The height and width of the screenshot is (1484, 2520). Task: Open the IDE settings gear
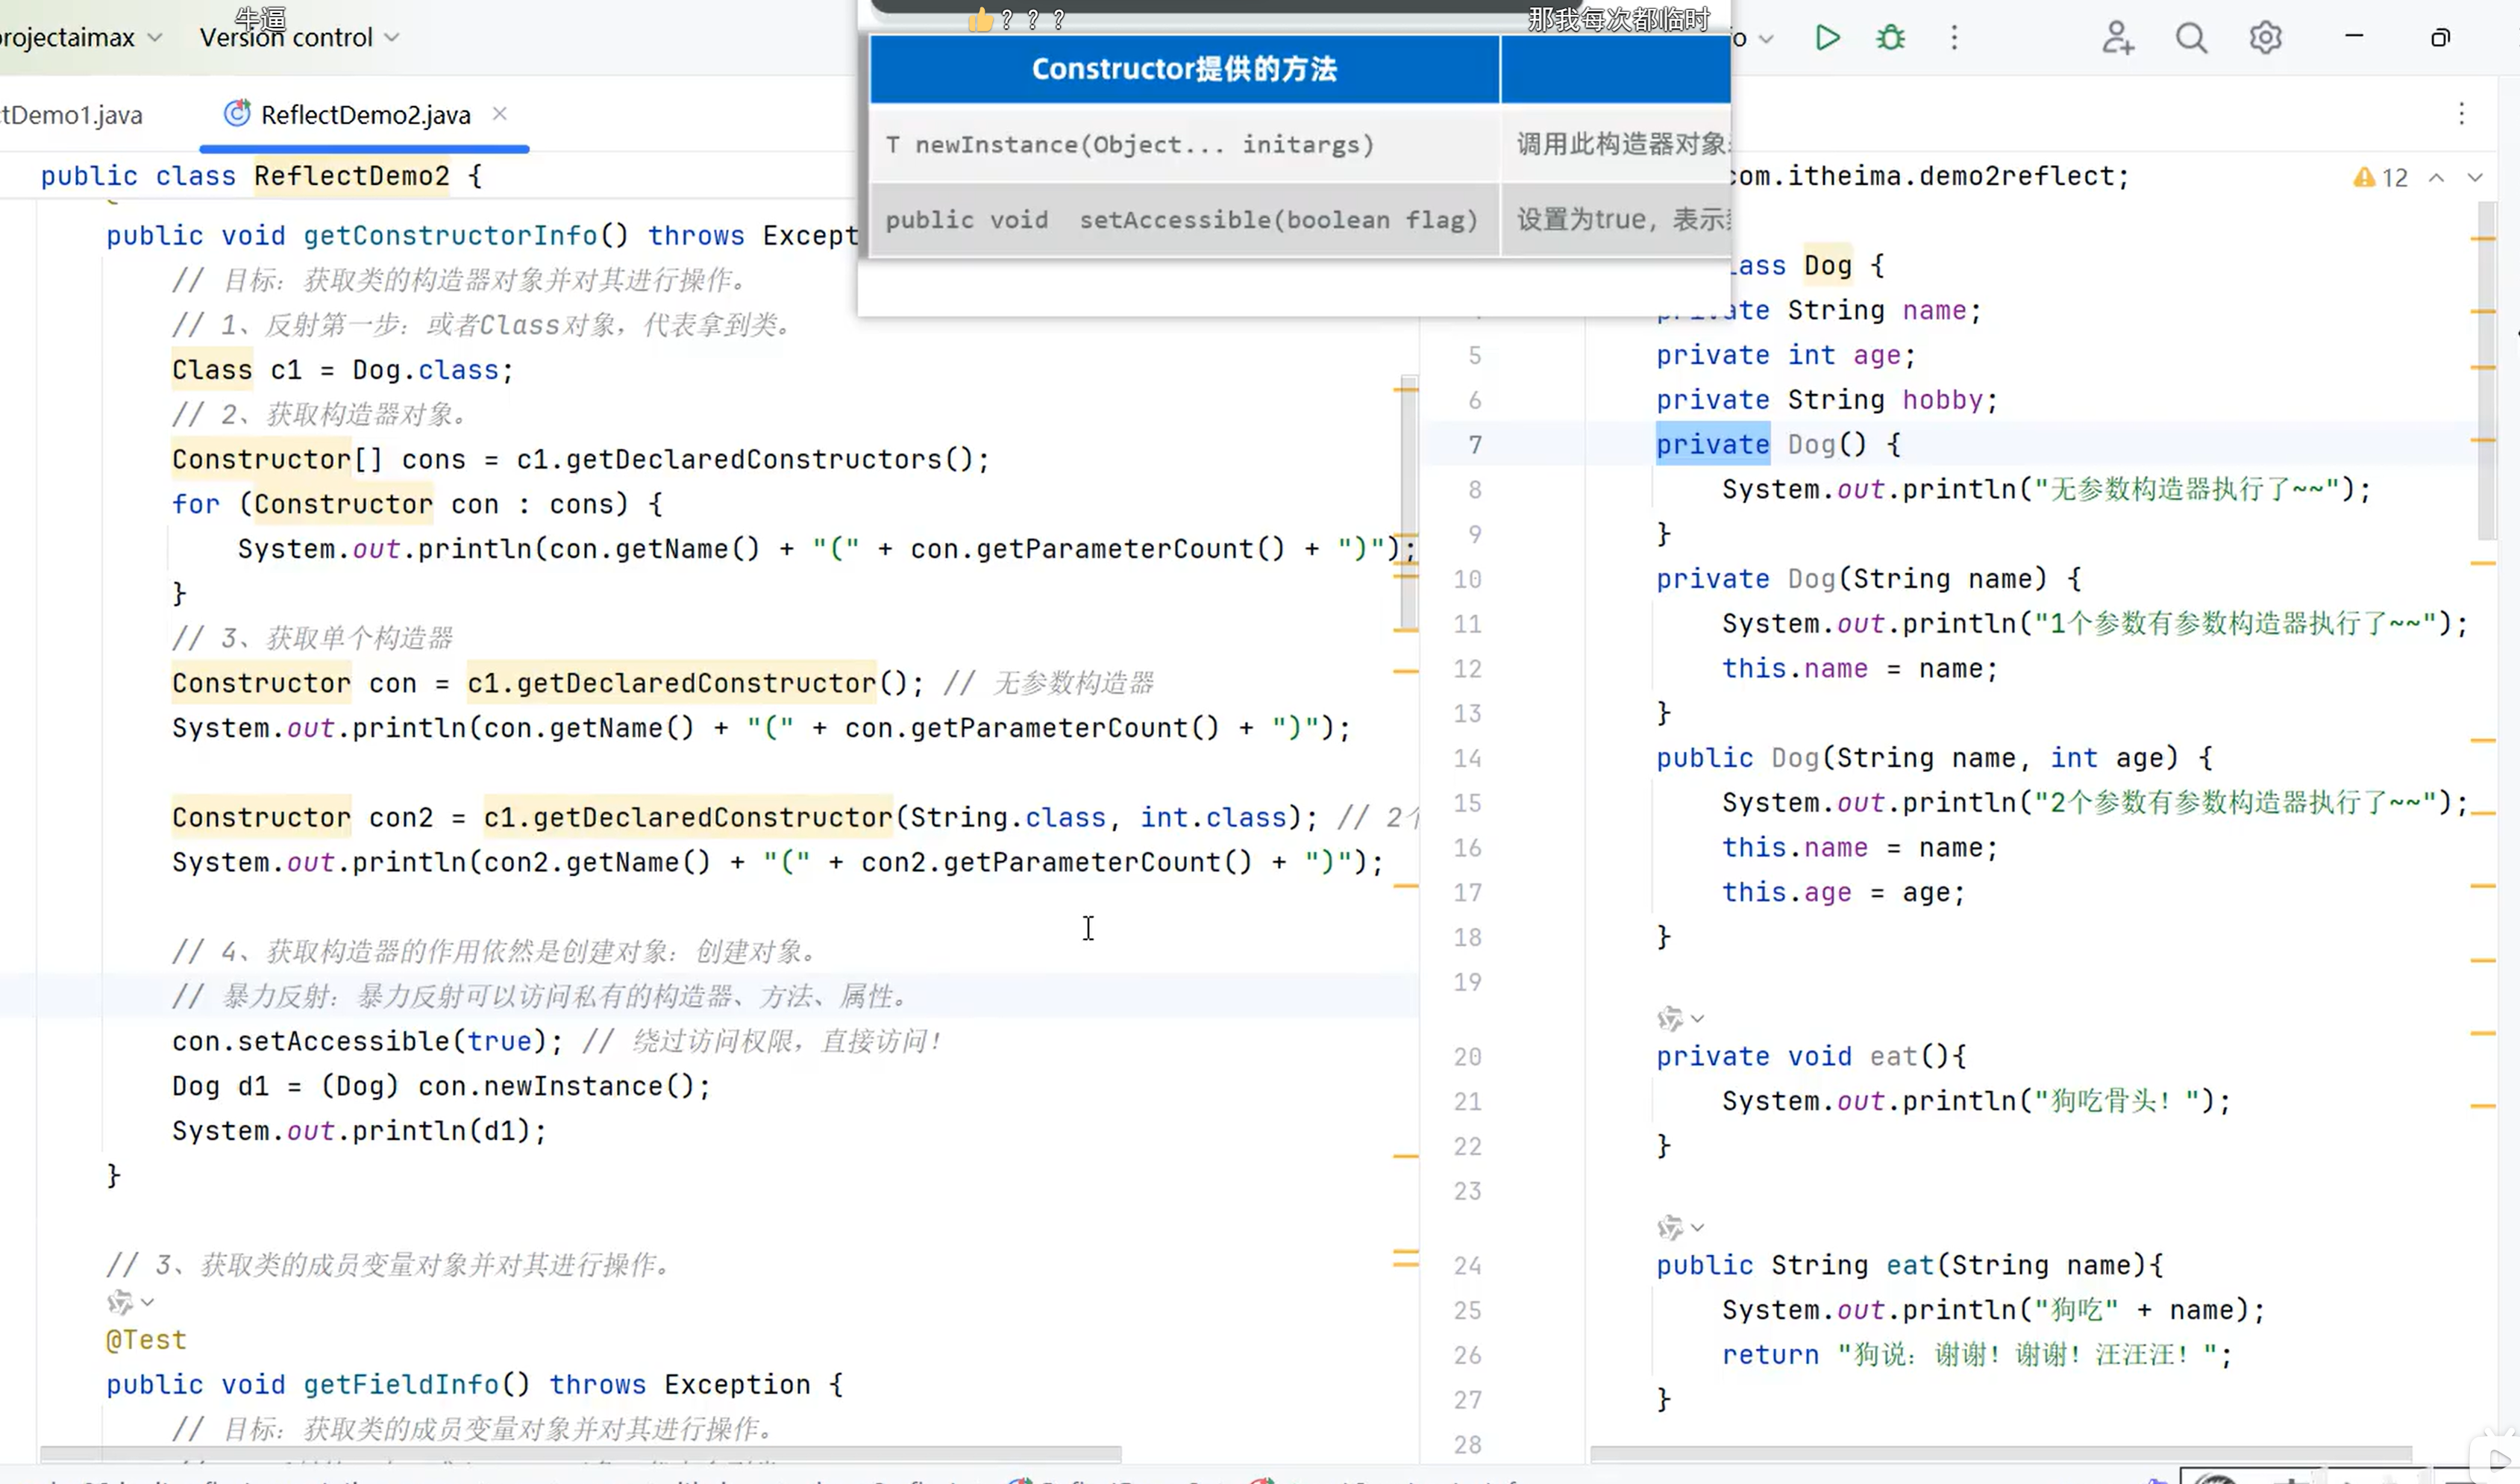tap(2265, 38)
